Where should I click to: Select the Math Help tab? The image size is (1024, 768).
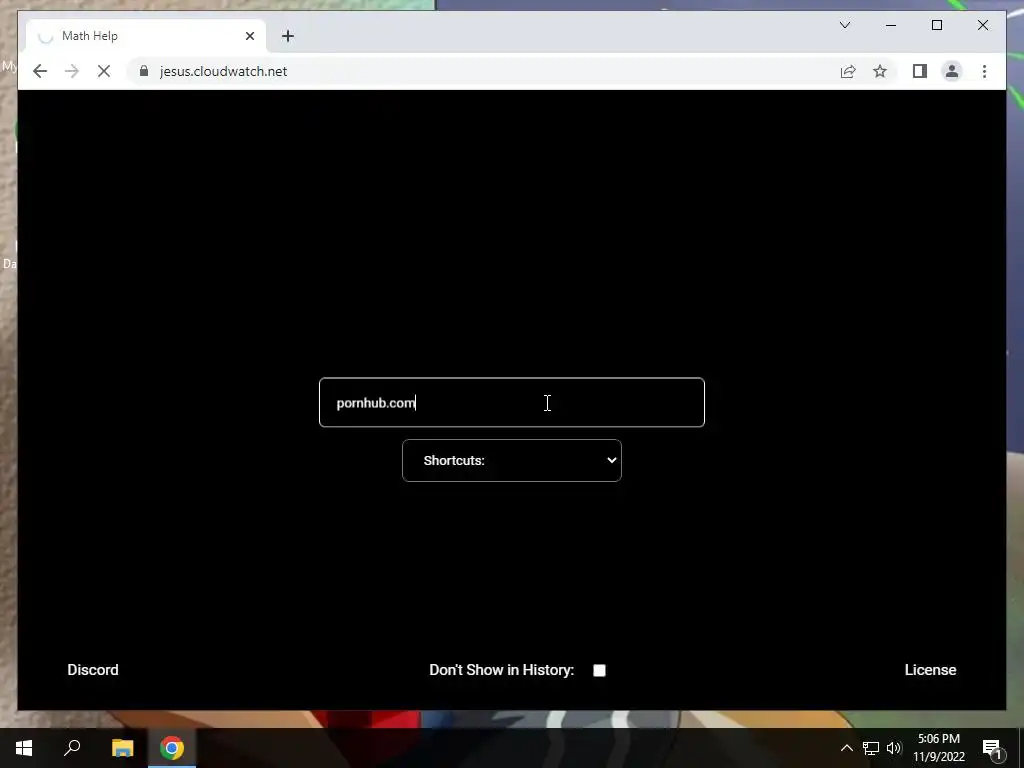tap(146, 36)
